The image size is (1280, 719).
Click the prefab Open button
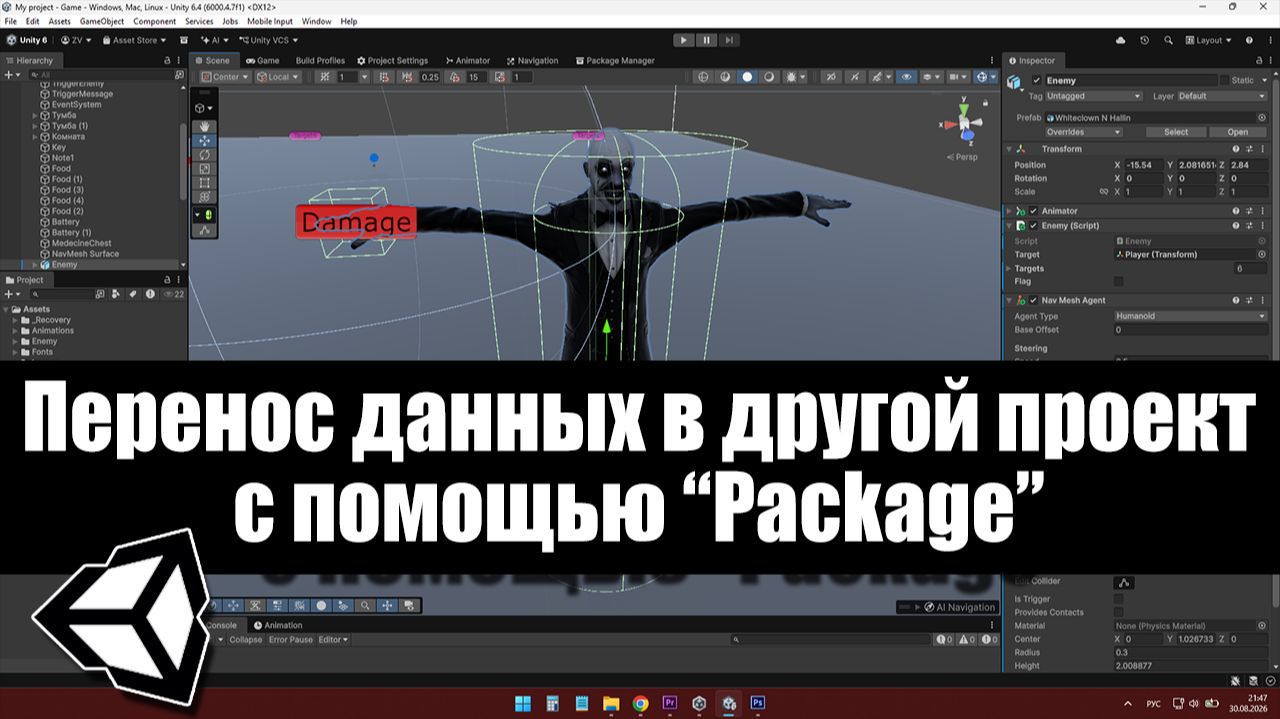pos(1238,132)
